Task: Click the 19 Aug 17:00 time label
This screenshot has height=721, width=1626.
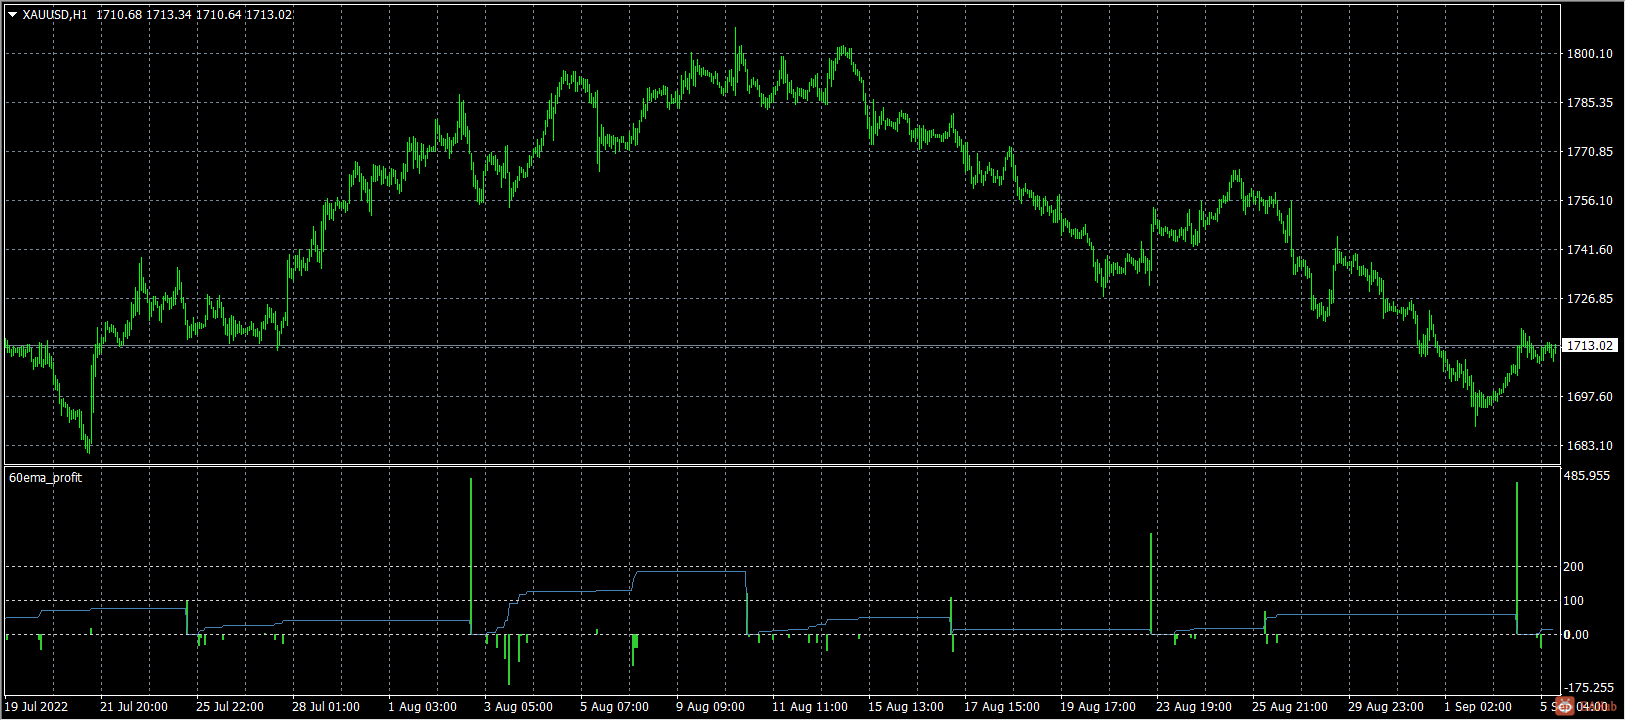Action: 1098,707
